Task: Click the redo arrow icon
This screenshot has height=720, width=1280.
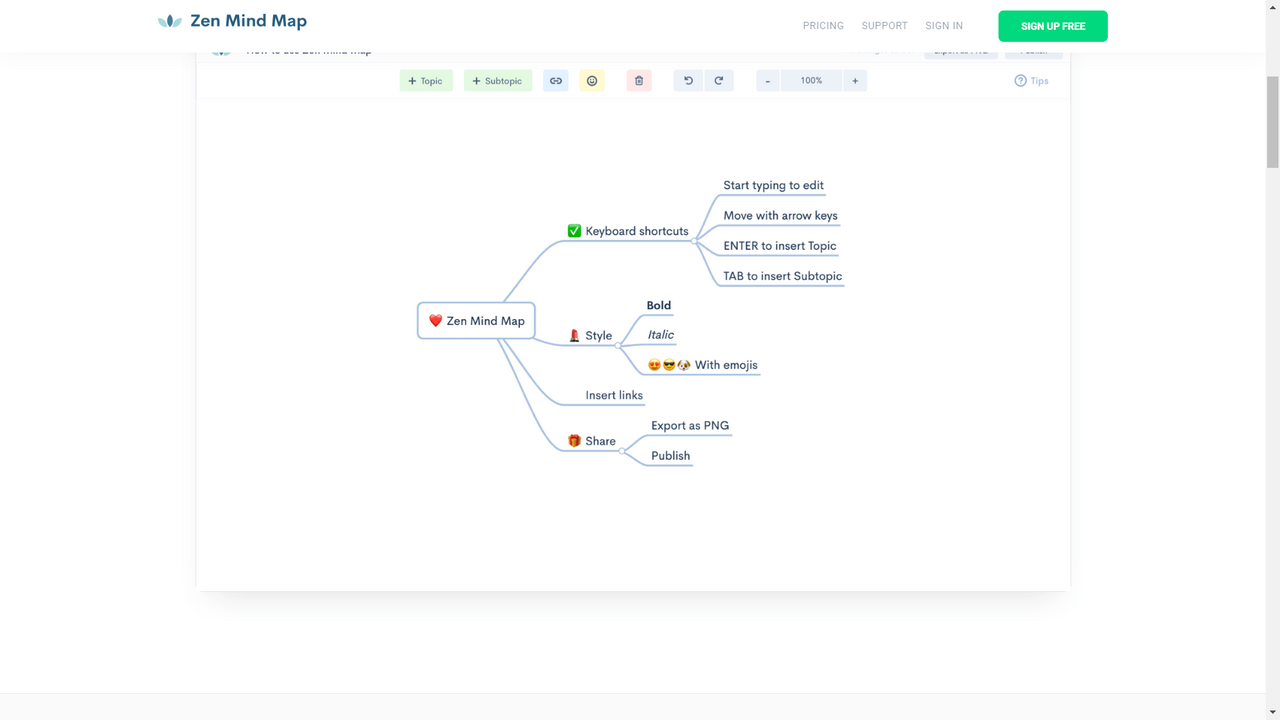Action: (x=719, y=81)
